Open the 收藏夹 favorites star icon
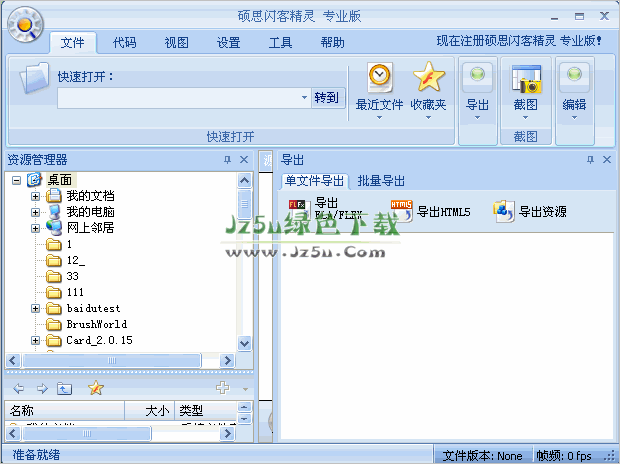Viewport: 620px width, 464px height. click(429, 77)
